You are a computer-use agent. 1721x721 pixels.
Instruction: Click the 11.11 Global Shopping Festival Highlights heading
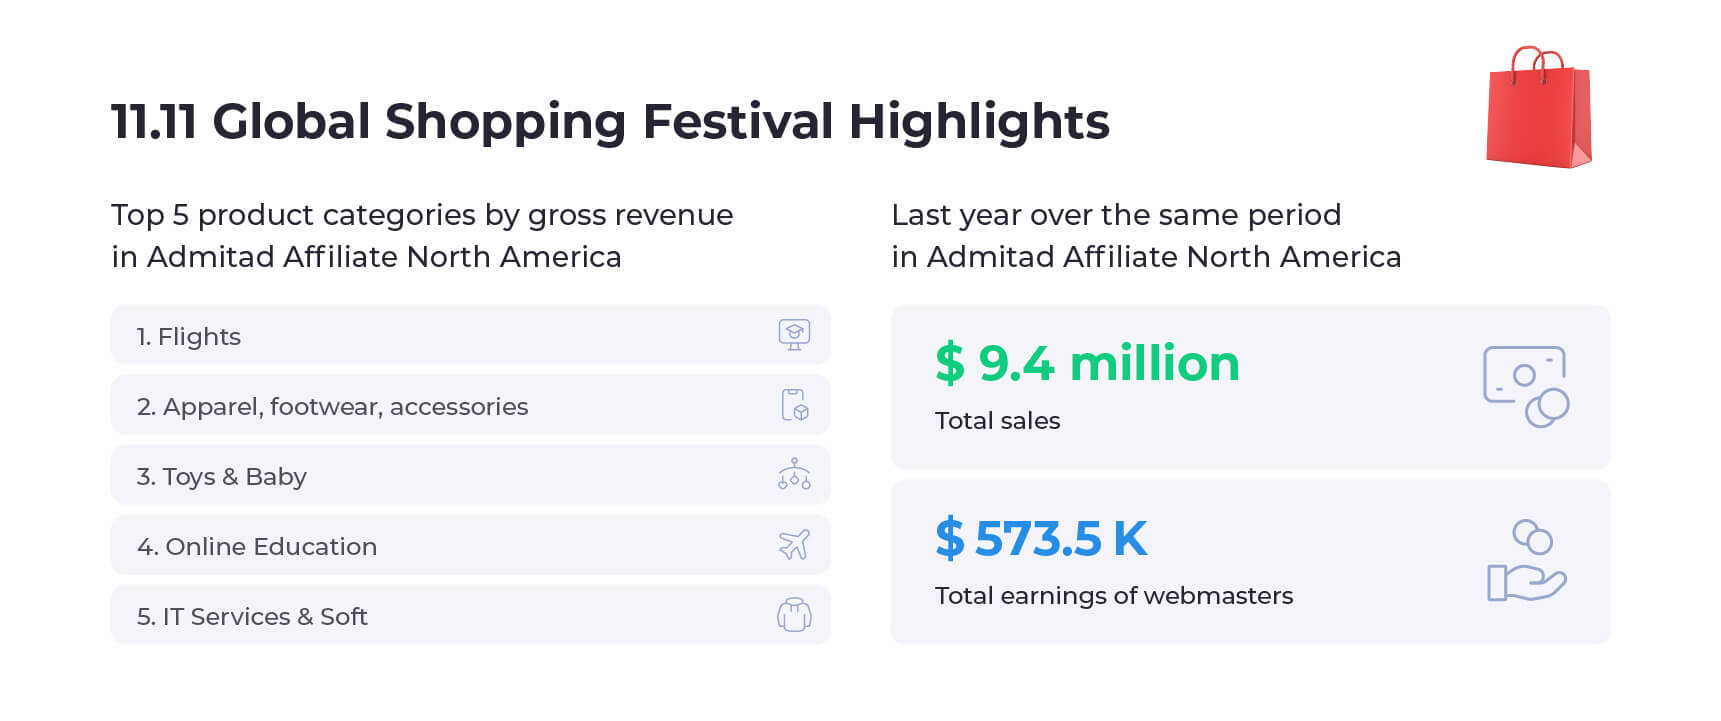click(610, 122)
